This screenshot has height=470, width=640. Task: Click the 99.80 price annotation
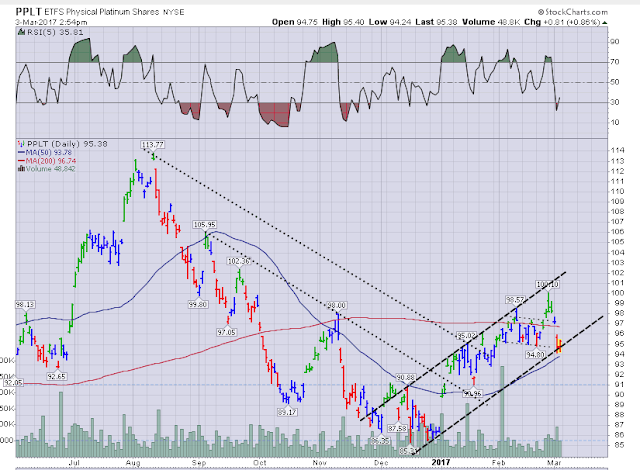click(x=198, y=304)
